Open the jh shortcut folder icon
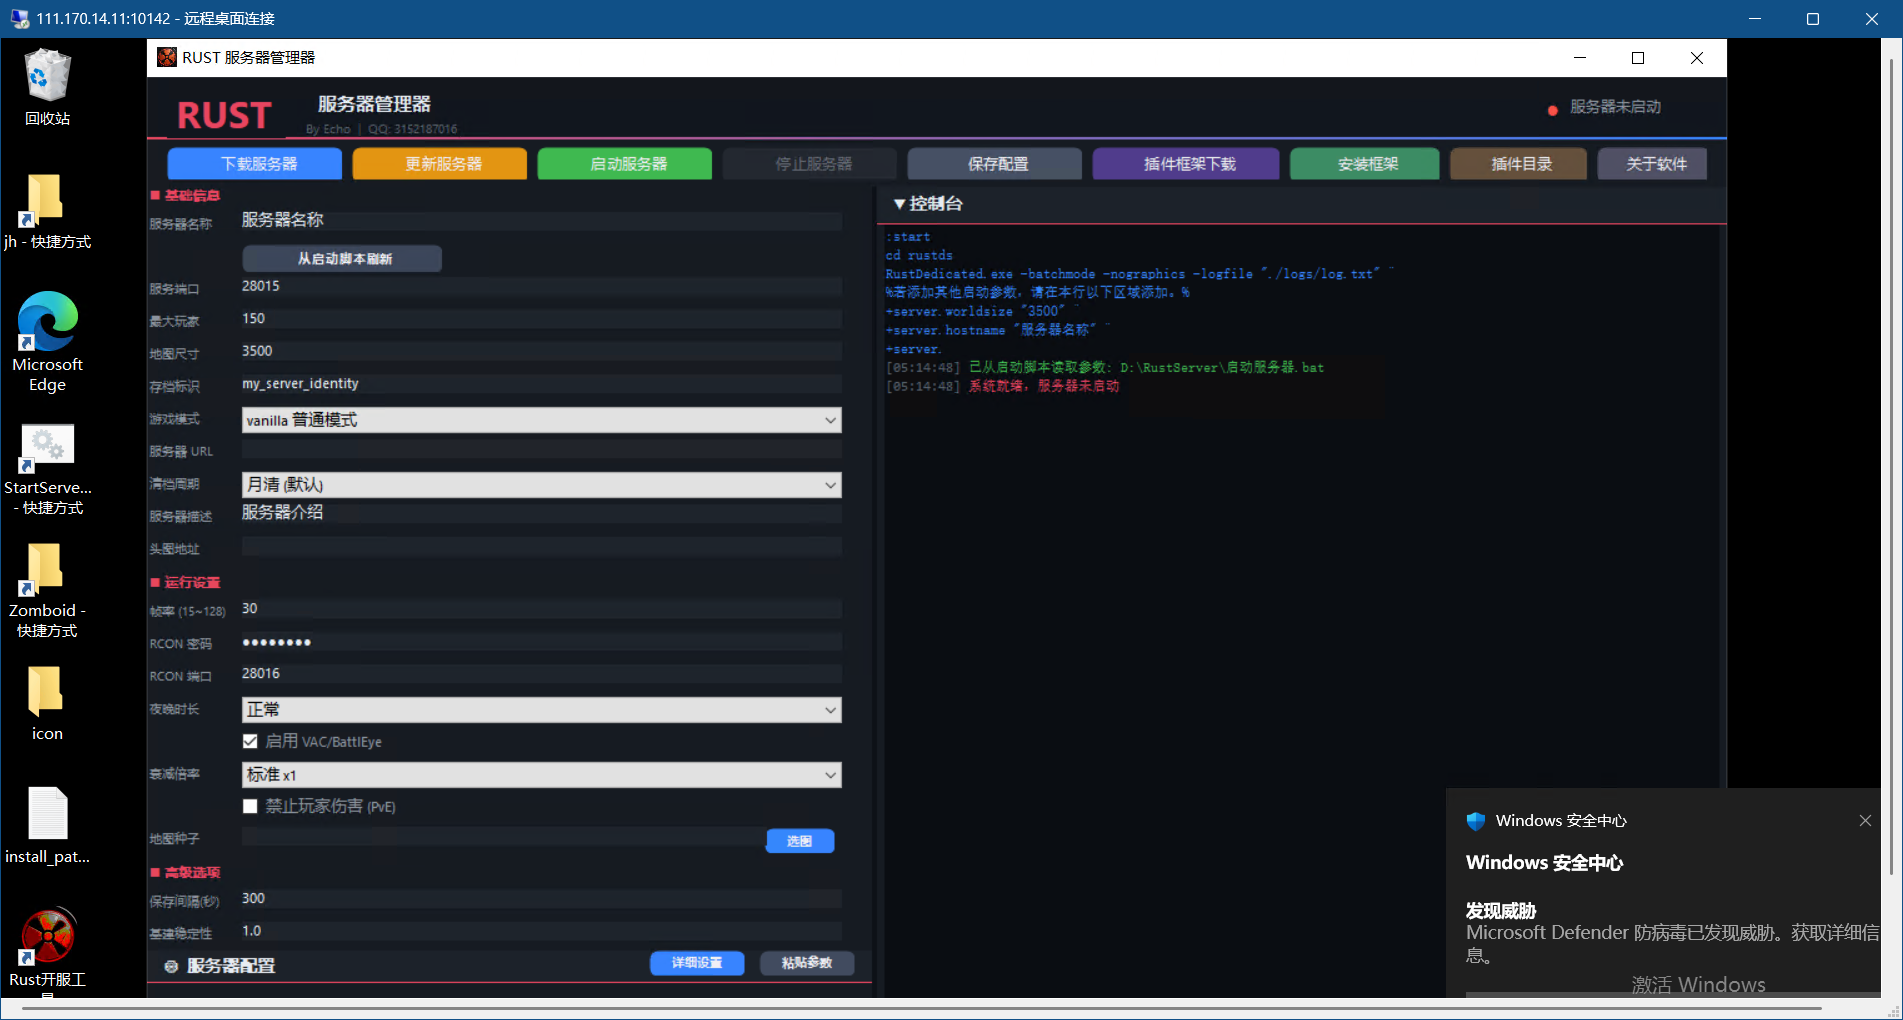The height and width of the screenshot is (1020, 1903). point(47,200)
